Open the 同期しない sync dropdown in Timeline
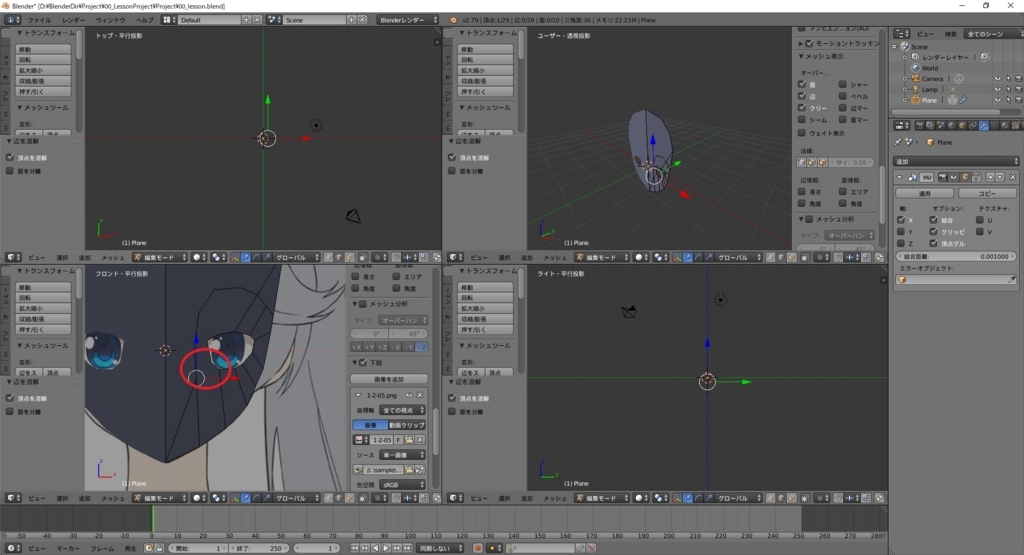 tap(441, 548)
